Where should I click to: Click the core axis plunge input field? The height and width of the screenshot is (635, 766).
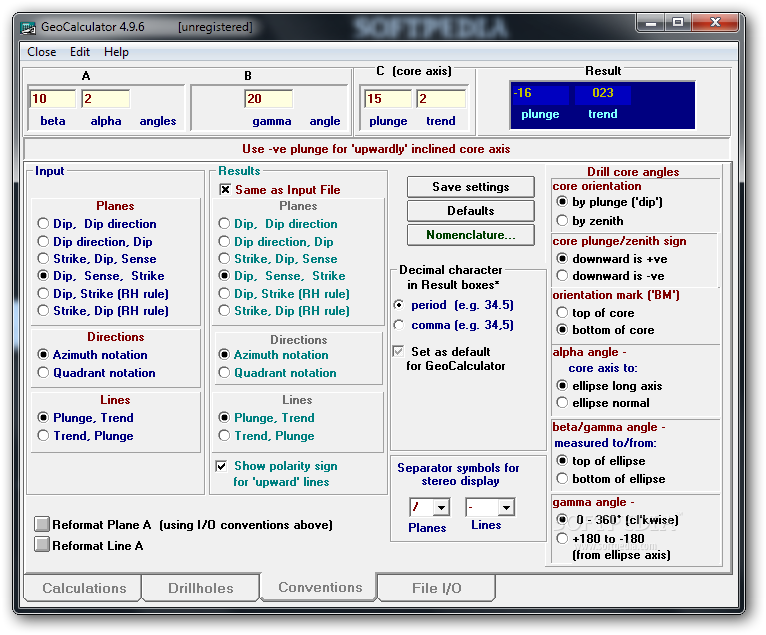tap(388, 99)
